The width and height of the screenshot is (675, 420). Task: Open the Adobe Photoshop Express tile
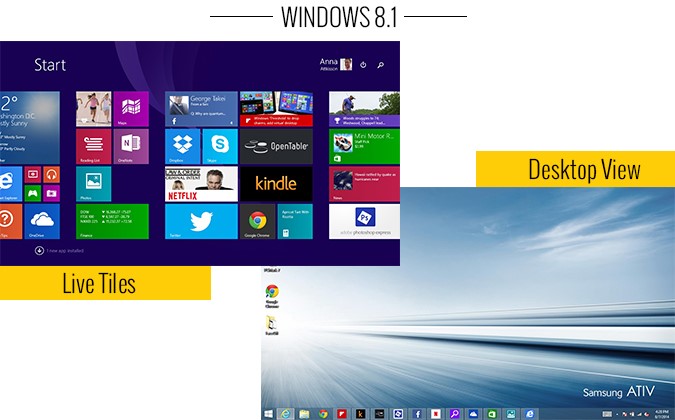(x=364, y=221)
